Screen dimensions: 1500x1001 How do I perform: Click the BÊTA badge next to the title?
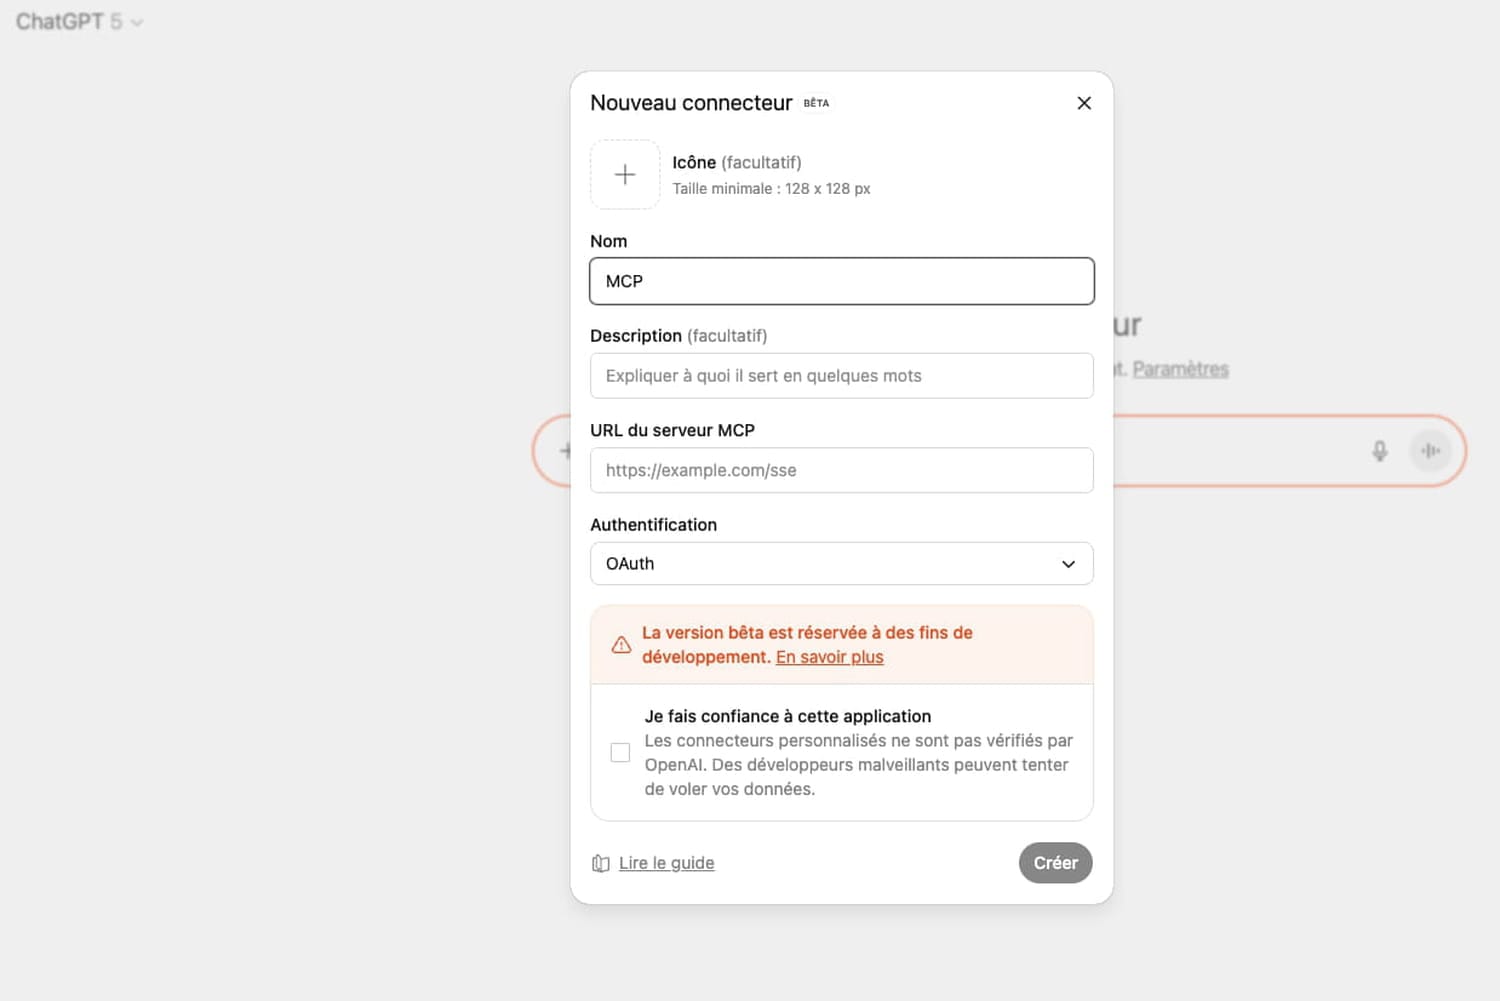click(x=815, y=103)
